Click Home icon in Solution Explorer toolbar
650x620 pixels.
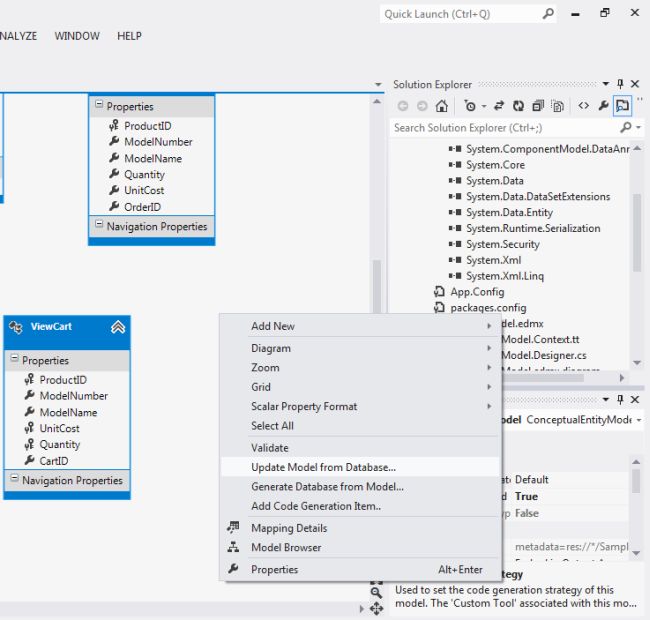pos(441,106)
